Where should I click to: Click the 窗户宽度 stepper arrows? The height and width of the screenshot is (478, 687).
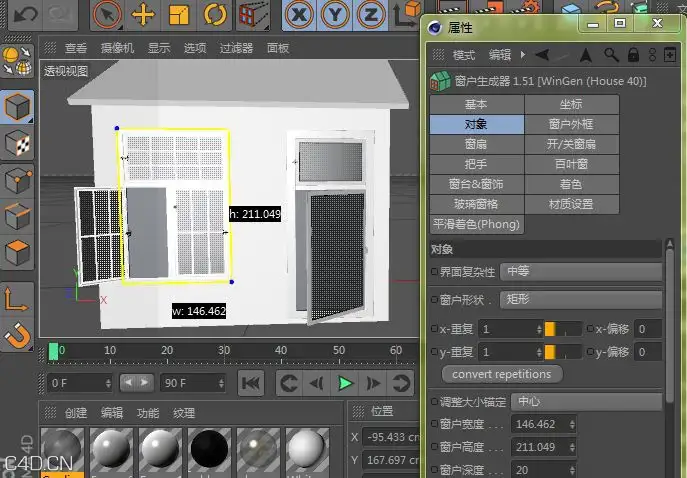572,424
